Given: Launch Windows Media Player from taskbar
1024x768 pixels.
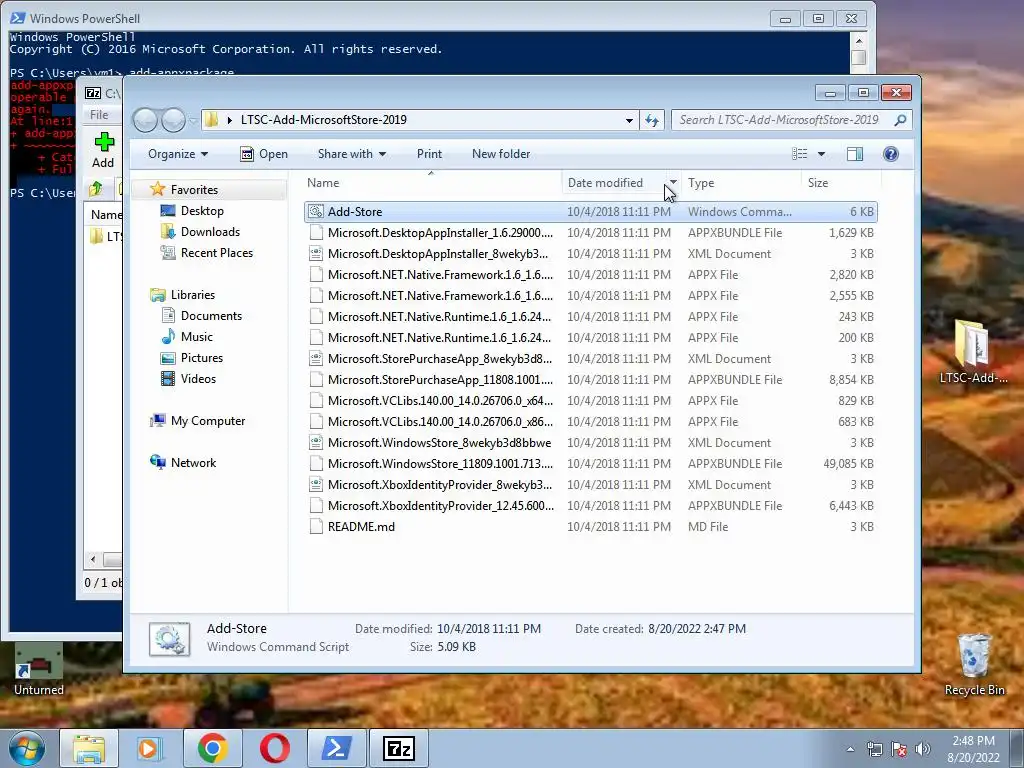Looking at the screenshot, I should (149, 748).
